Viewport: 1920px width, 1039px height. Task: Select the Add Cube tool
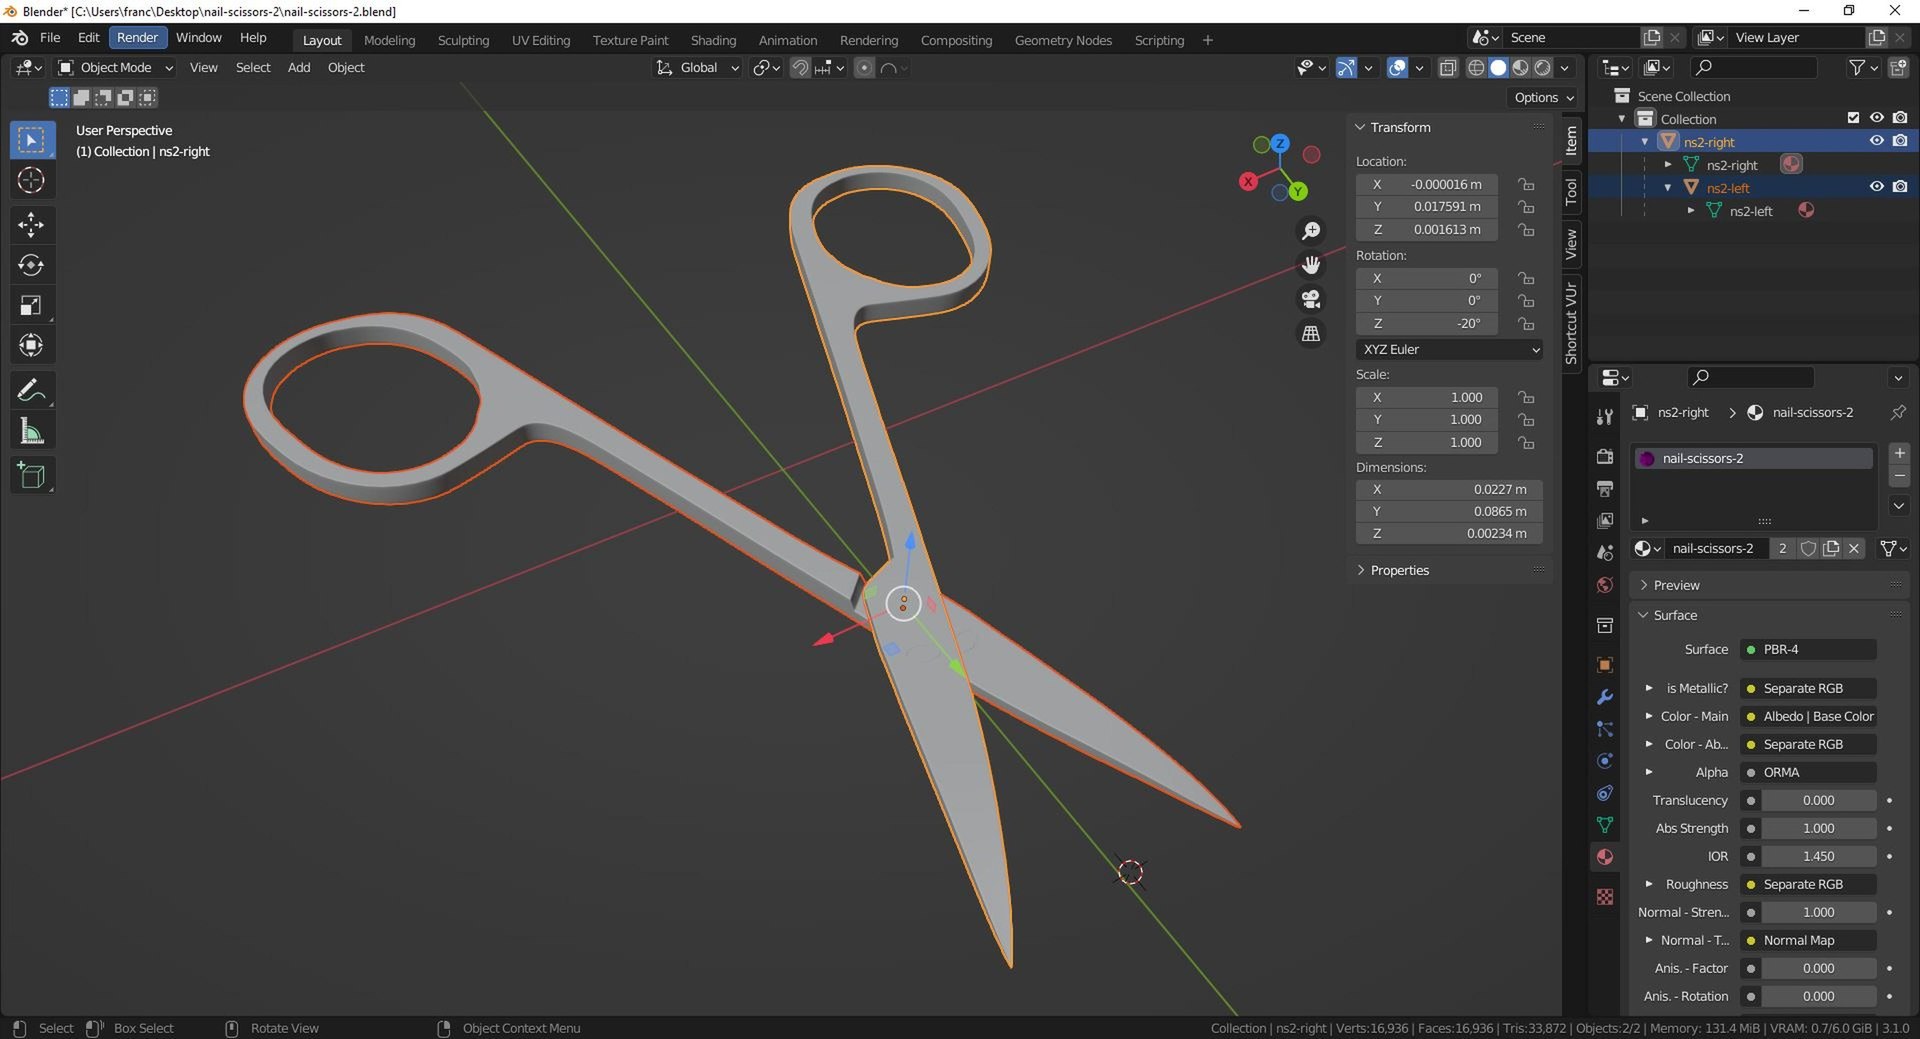31,475
